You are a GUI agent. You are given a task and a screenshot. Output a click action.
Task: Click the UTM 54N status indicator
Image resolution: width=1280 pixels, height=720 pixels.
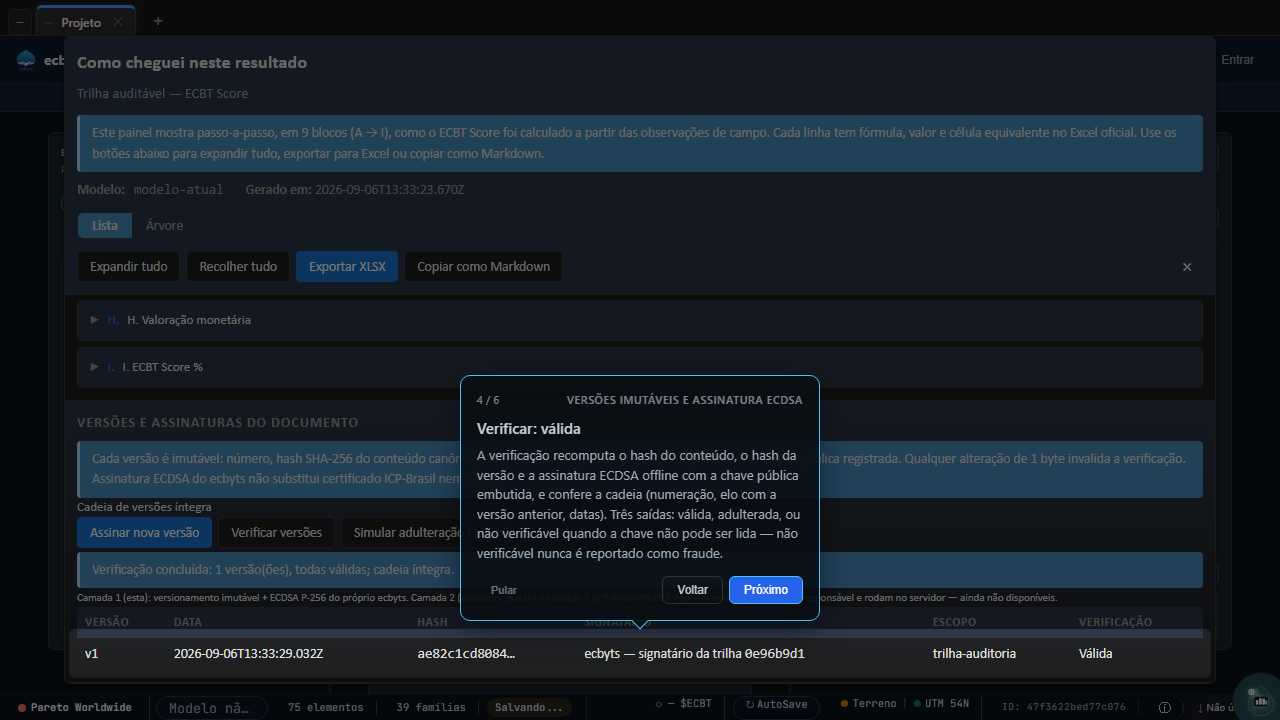click(941, 704)
